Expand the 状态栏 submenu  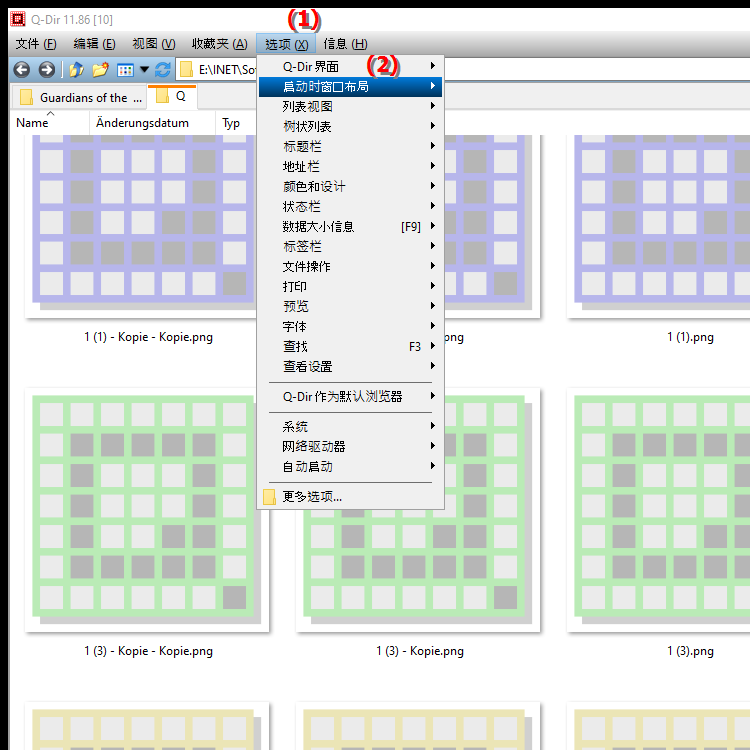350,207
